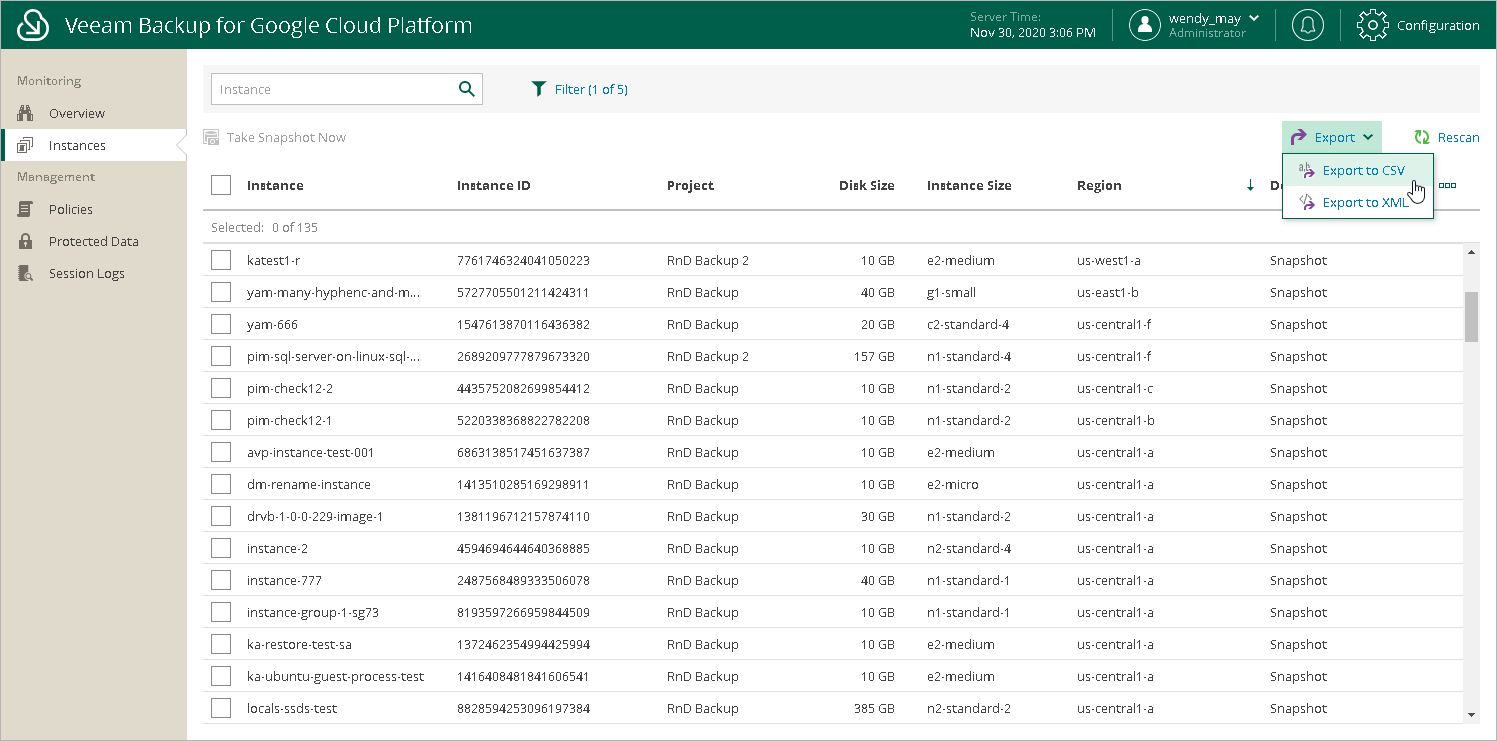This screenshot has width=1497, height=741.
Task: Click the Instance search field
Action: [x=330, y=89]
